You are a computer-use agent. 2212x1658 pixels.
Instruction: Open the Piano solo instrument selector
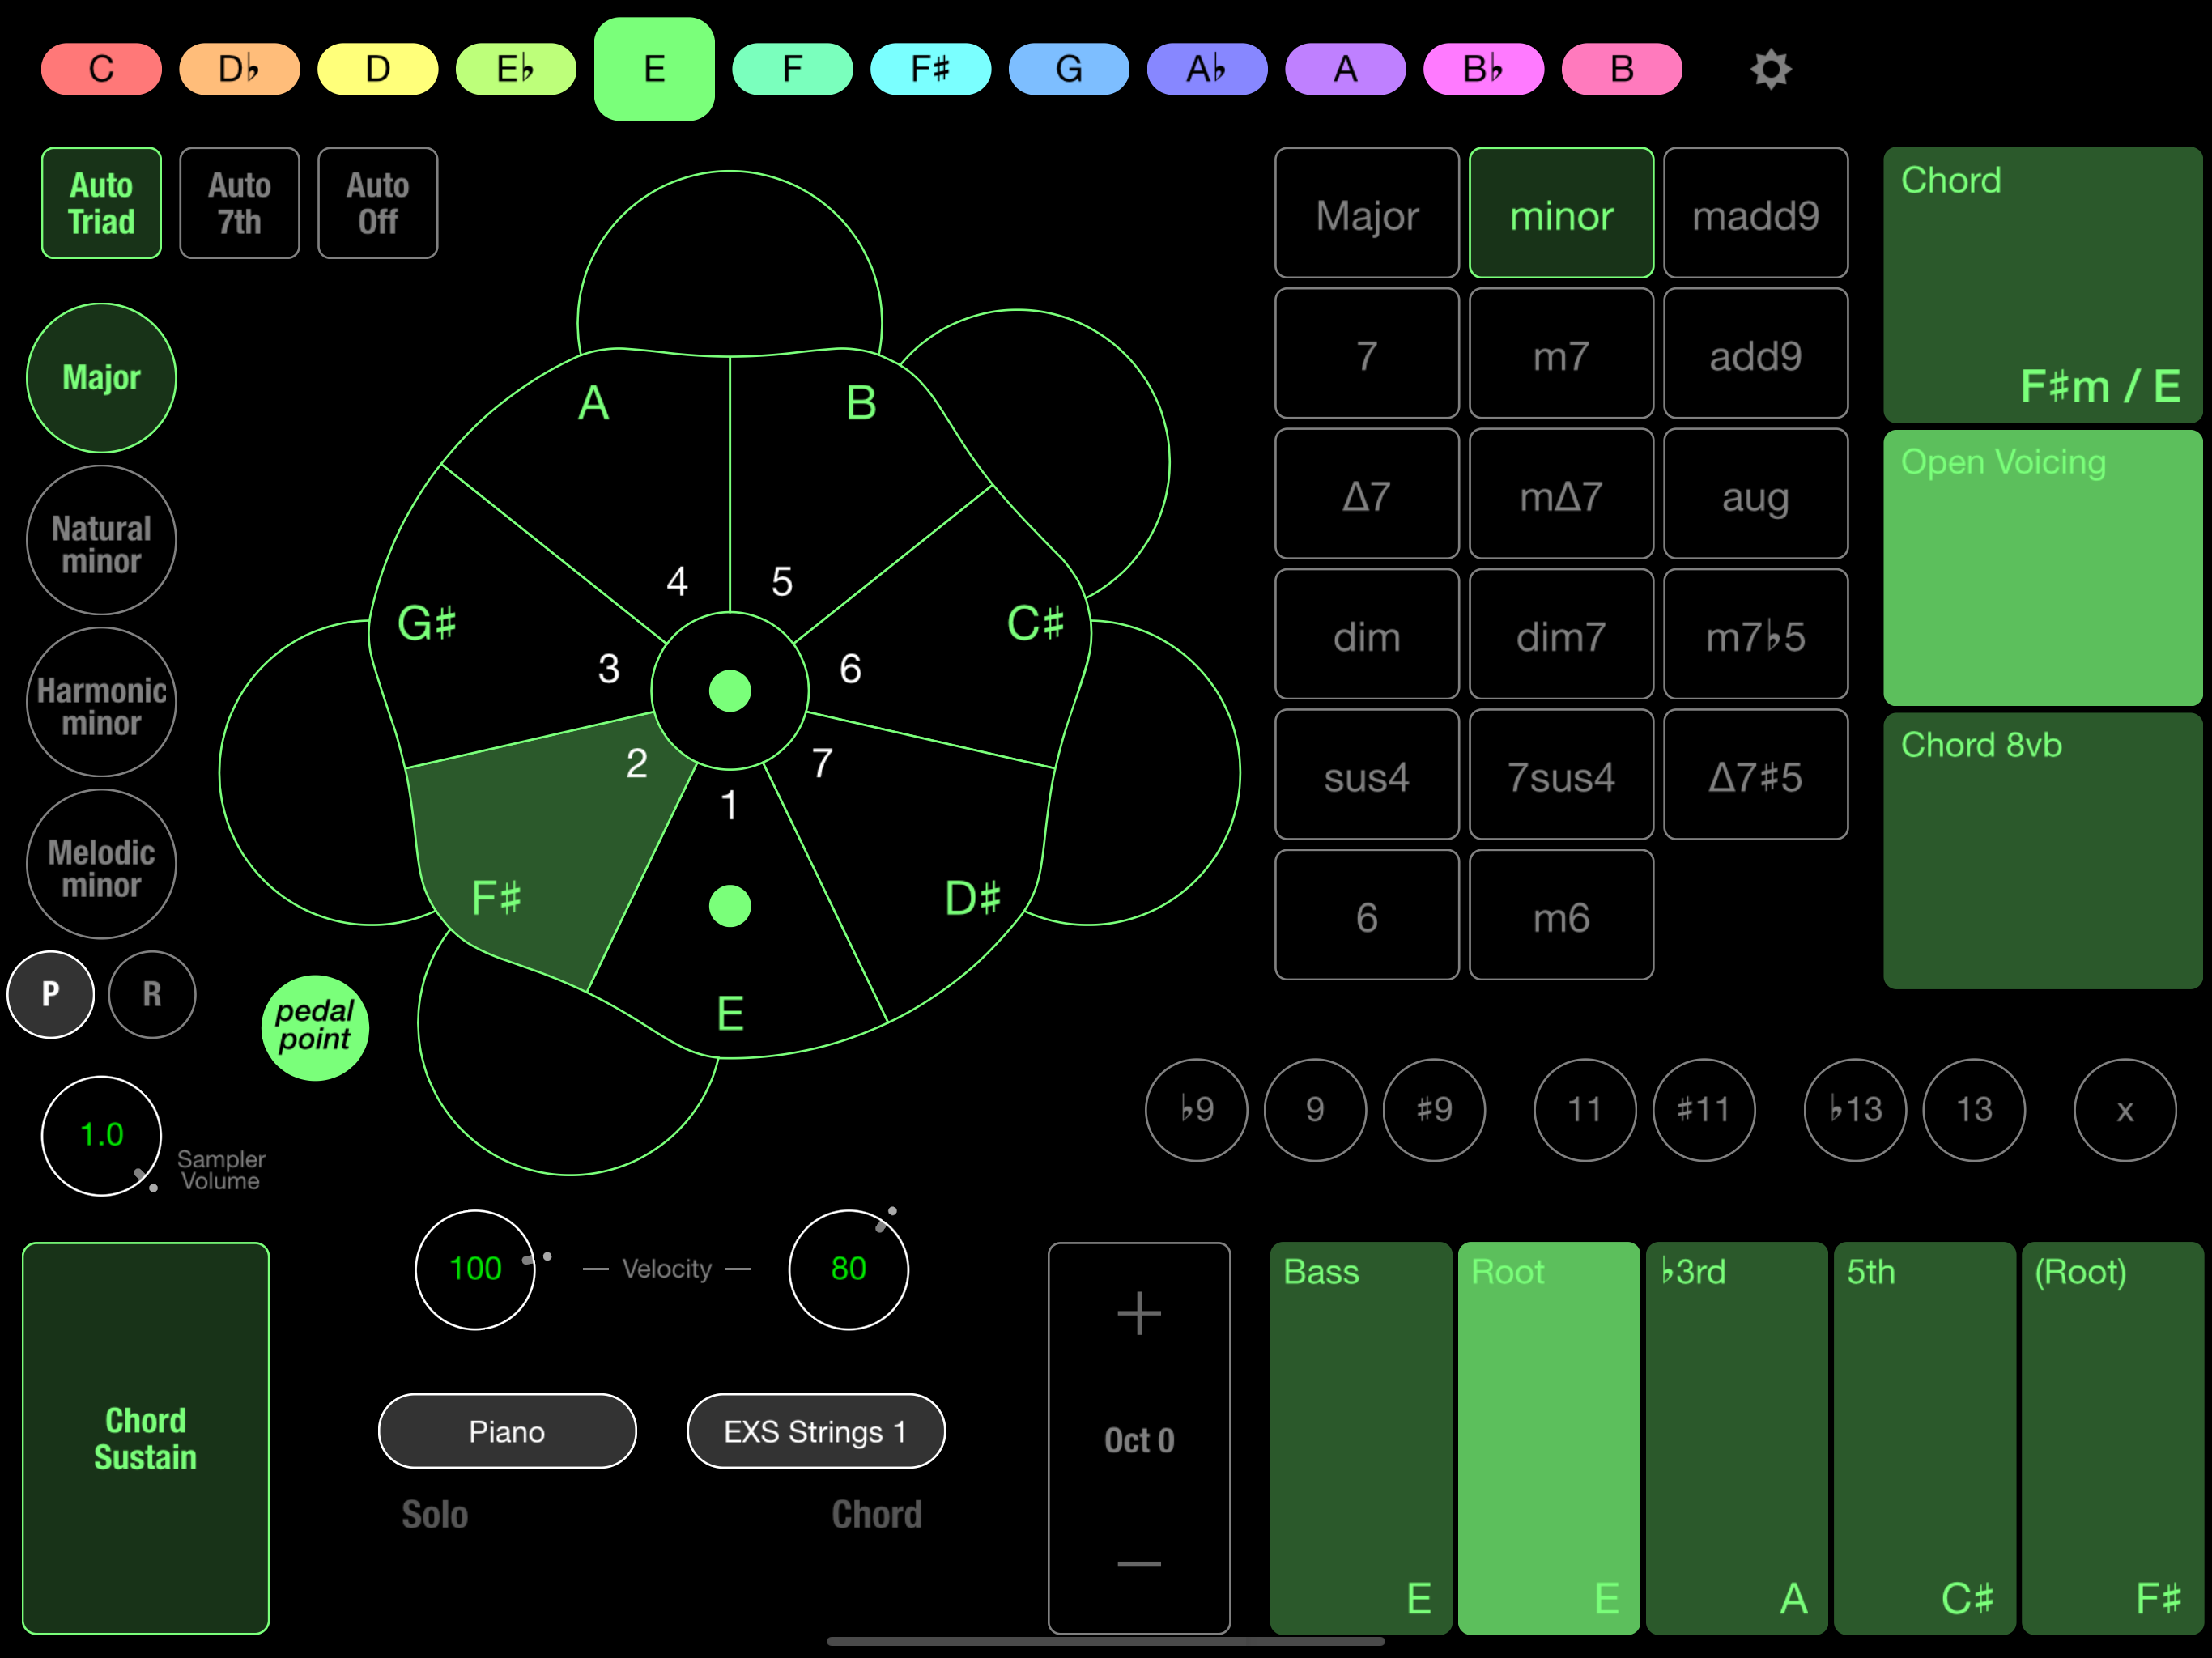click(x=507, y=1431)
